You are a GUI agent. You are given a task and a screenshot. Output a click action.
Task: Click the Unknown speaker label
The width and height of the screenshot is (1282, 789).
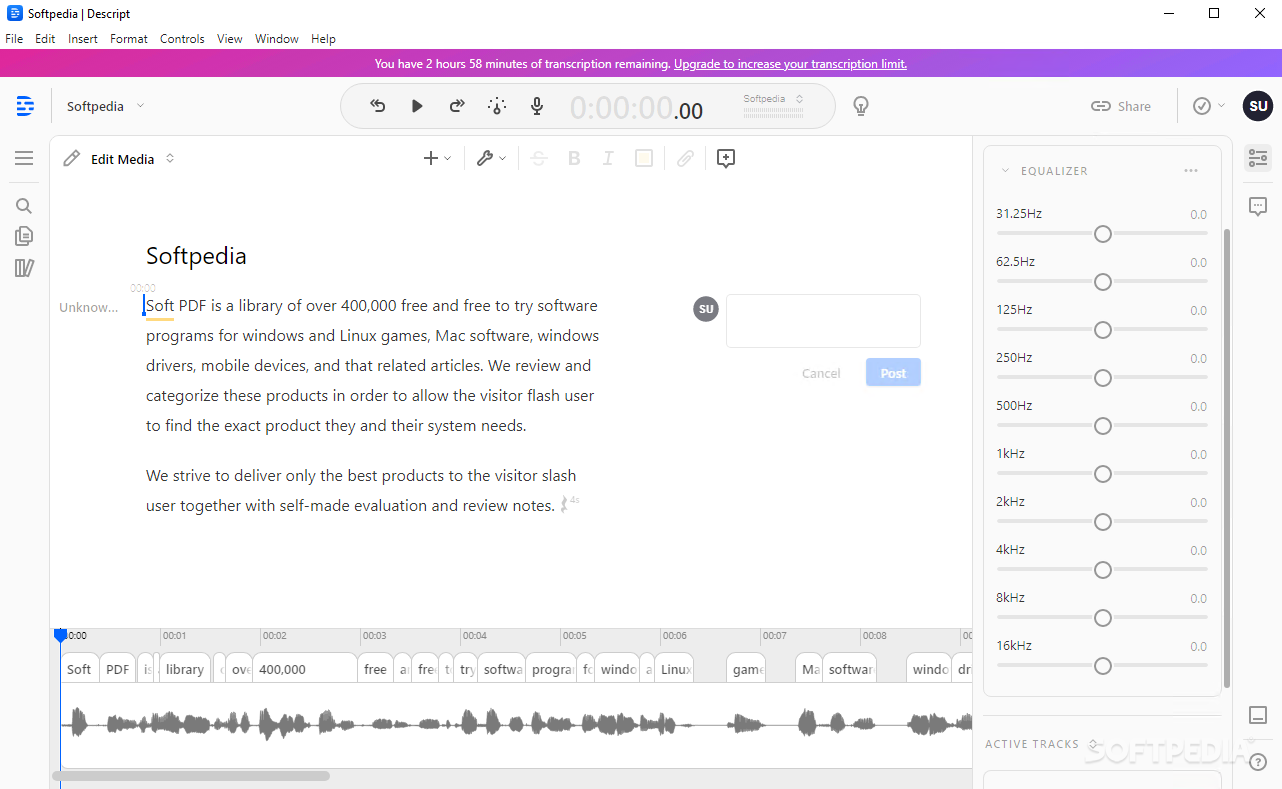pos(89,307)
